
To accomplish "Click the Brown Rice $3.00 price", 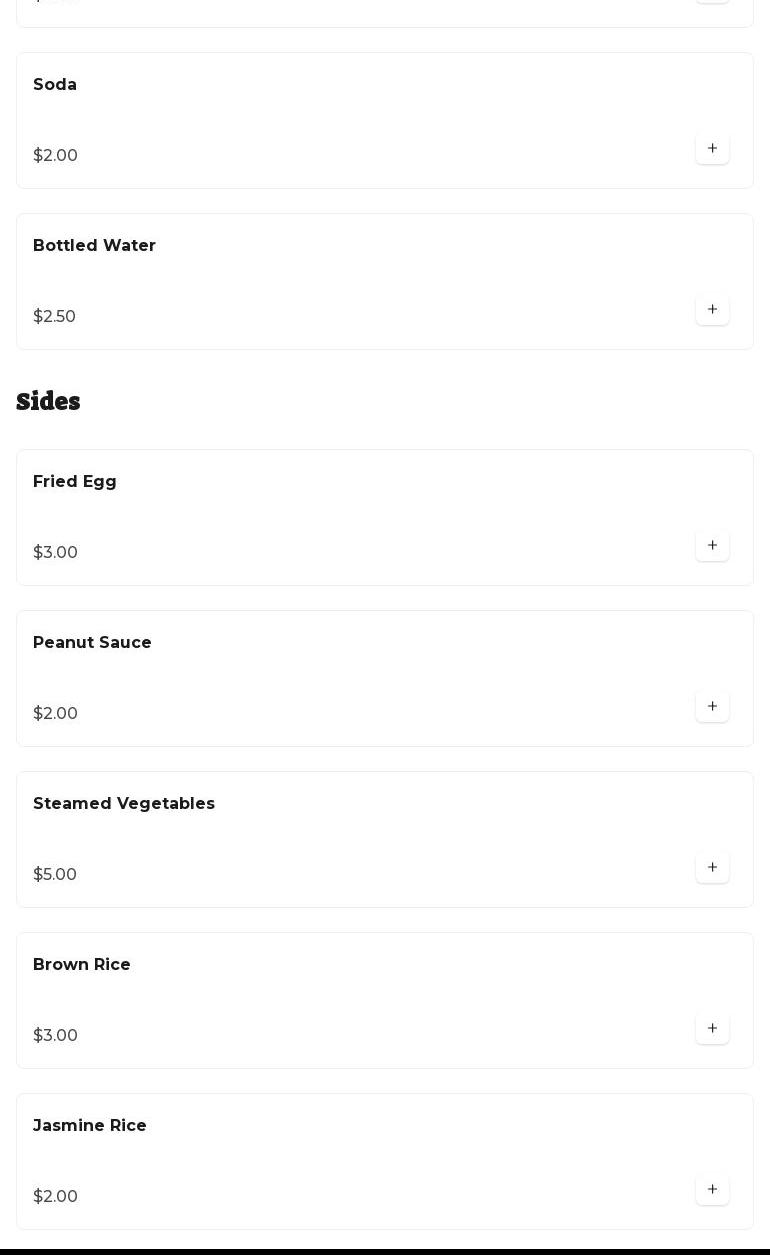I will click(55, 1036).
